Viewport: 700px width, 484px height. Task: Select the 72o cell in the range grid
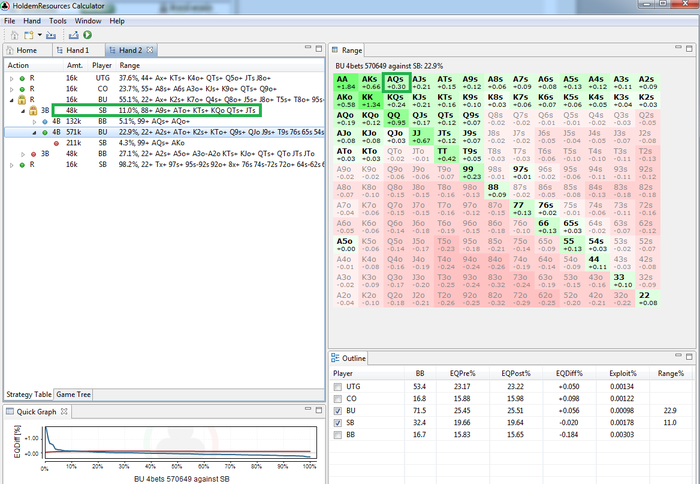pos(520,299)
